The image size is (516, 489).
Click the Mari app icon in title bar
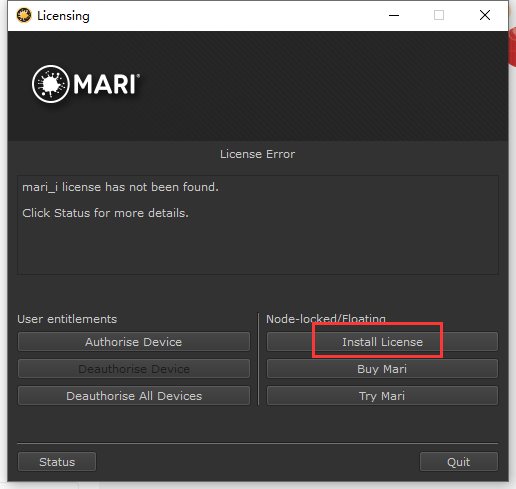click(24, 15)
